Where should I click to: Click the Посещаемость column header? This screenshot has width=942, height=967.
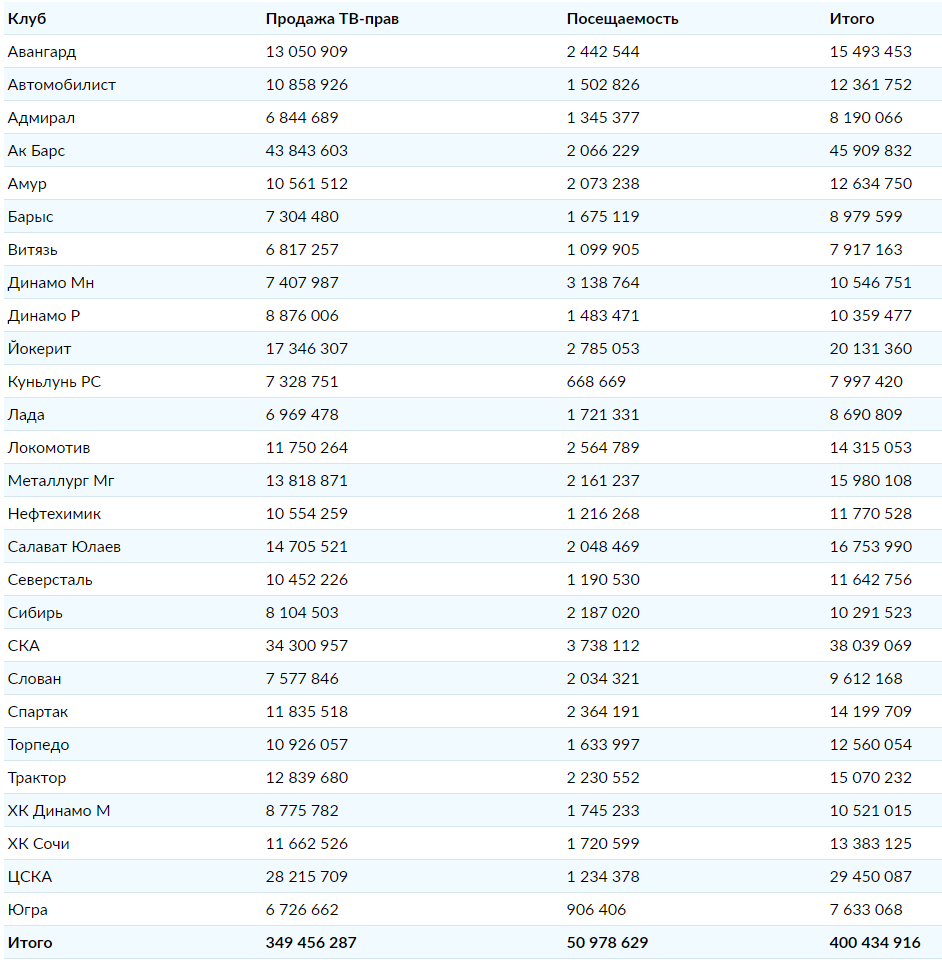click(622, 19)
